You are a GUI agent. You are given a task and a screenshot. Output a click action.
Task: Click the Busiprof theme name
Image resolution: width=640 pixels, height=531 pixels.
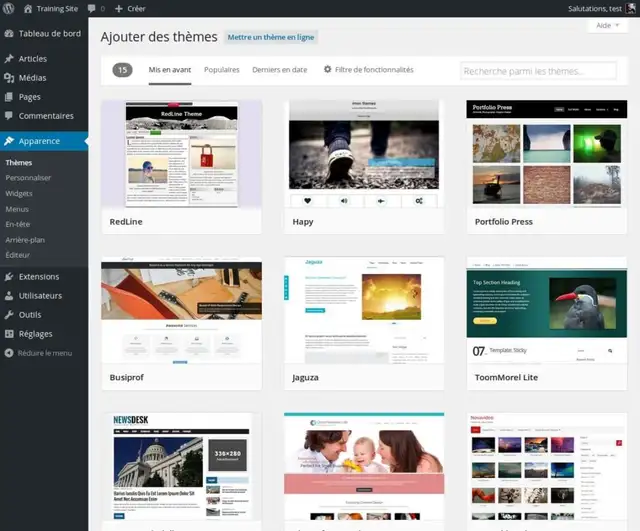point(127,378)
